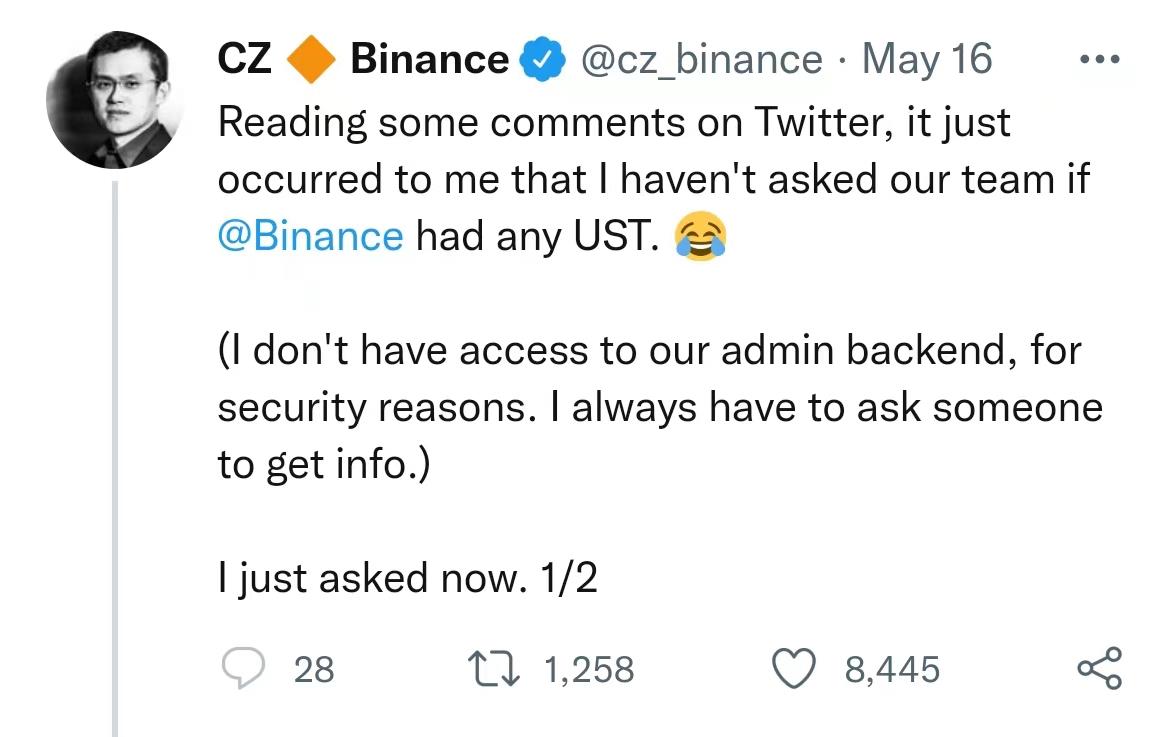The image size is (1173, 737).
Task: Click the orange diamond icon beside CZ
Action: pyautogui.click(x=311, y=59)
